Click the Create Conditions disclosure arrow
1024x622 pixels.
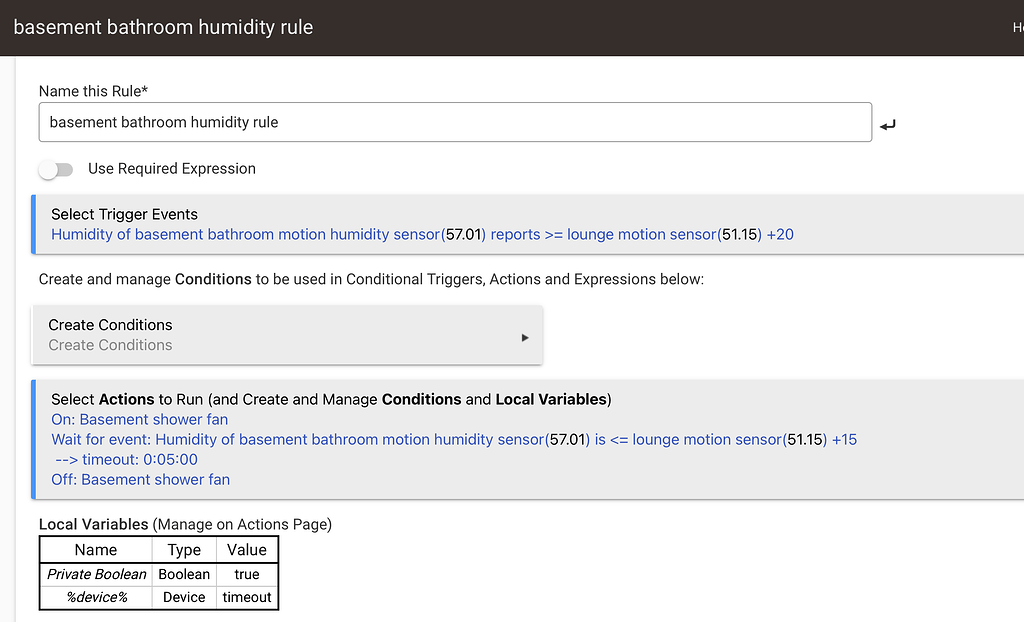click(524, 338)
